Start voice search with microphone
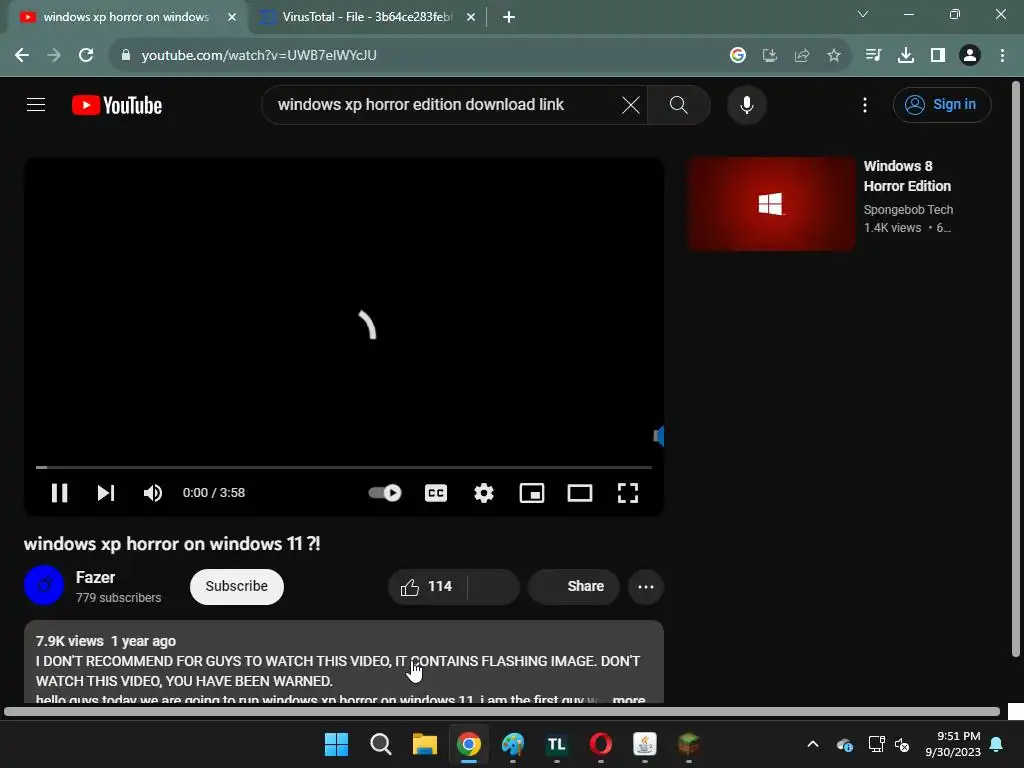The image size is (1024, 768). (x=746, y=104)
